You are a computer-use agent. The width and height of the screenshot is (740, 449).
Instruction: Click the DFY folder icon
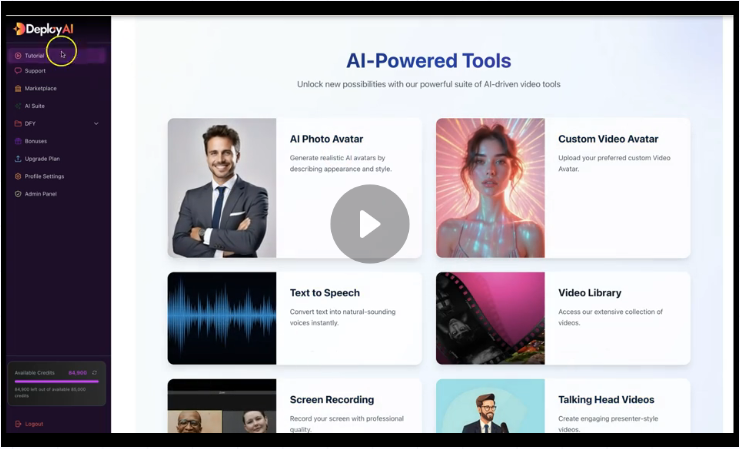point(18,123)
